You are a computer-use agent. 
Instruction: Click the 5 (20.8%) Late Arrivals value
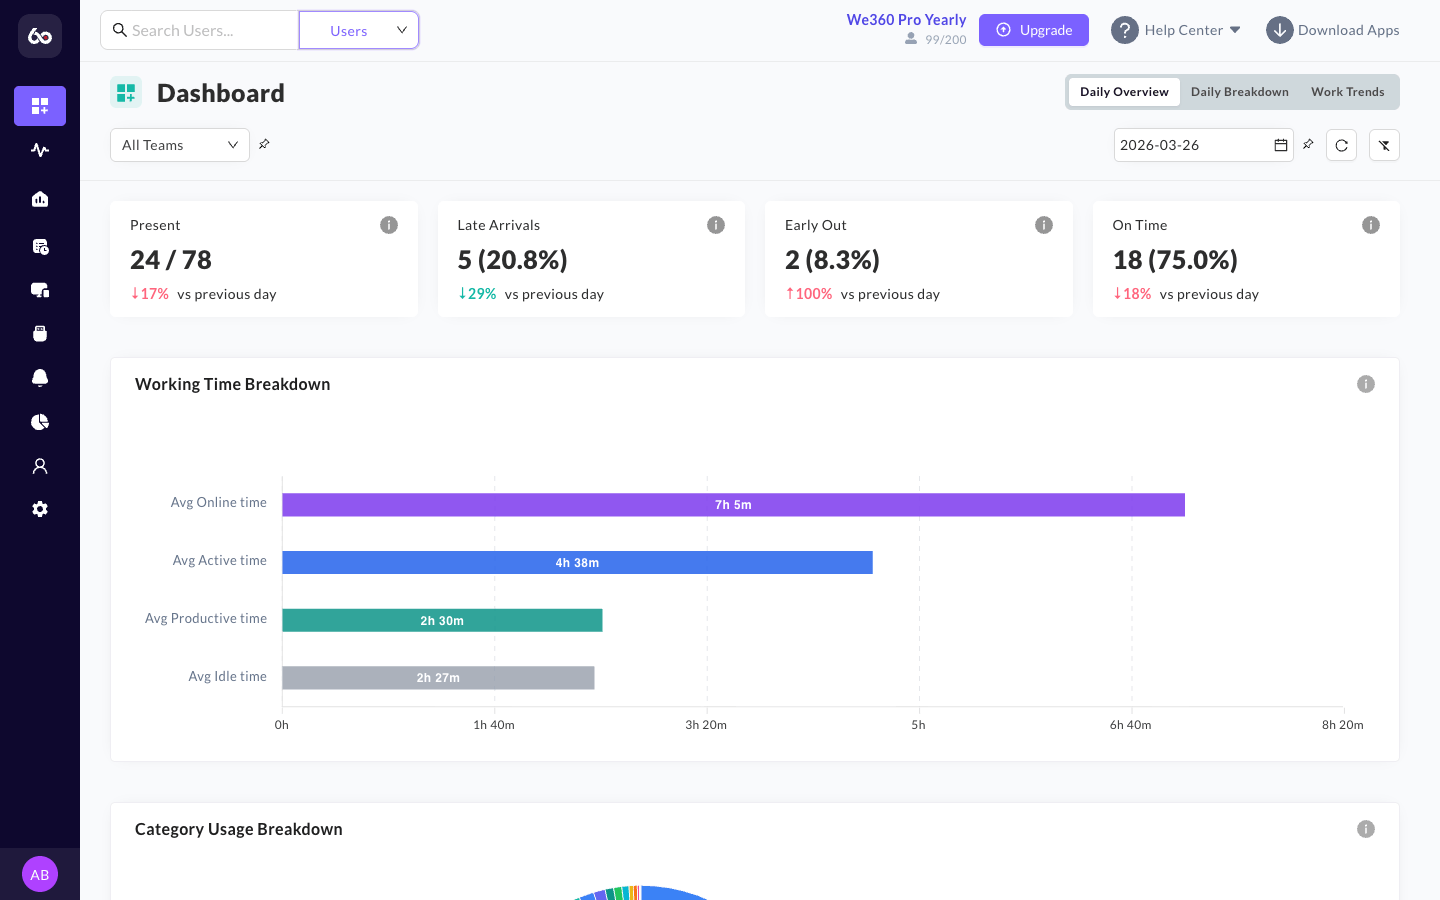pyautogui.click(x=513, y=260)
